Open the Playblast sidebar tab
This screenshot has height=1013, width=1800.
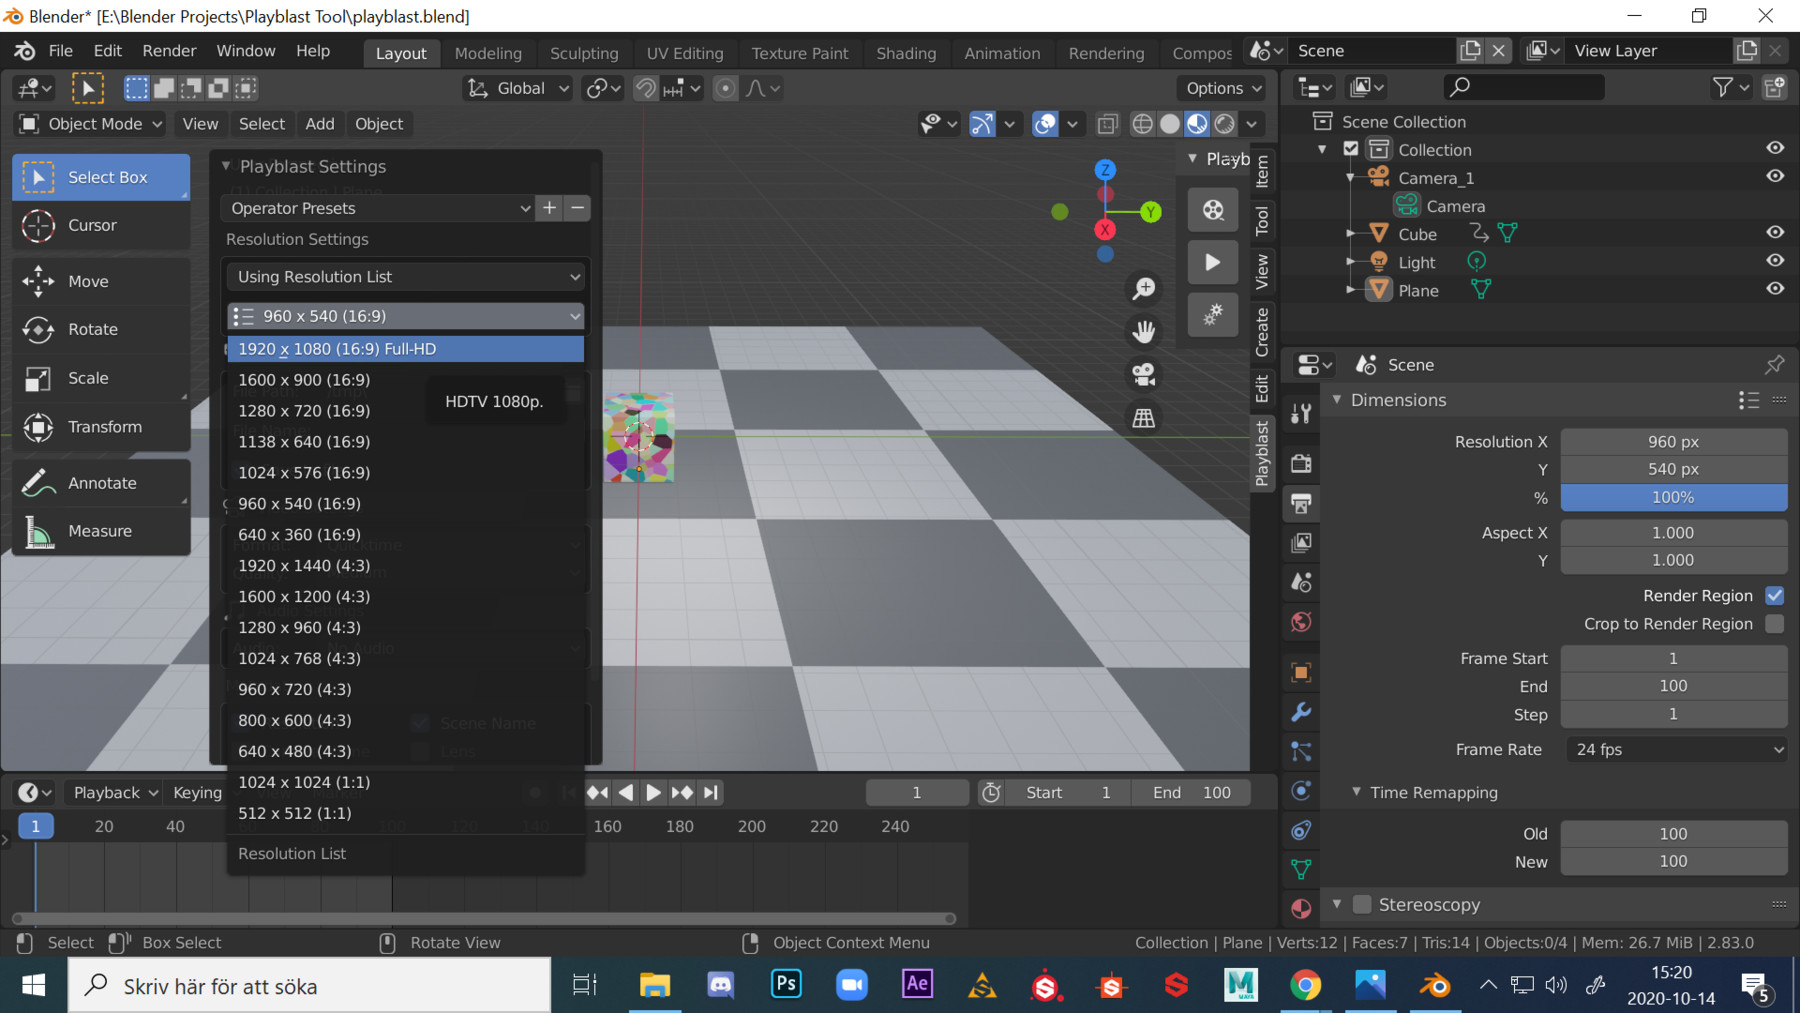point(1263,453)
